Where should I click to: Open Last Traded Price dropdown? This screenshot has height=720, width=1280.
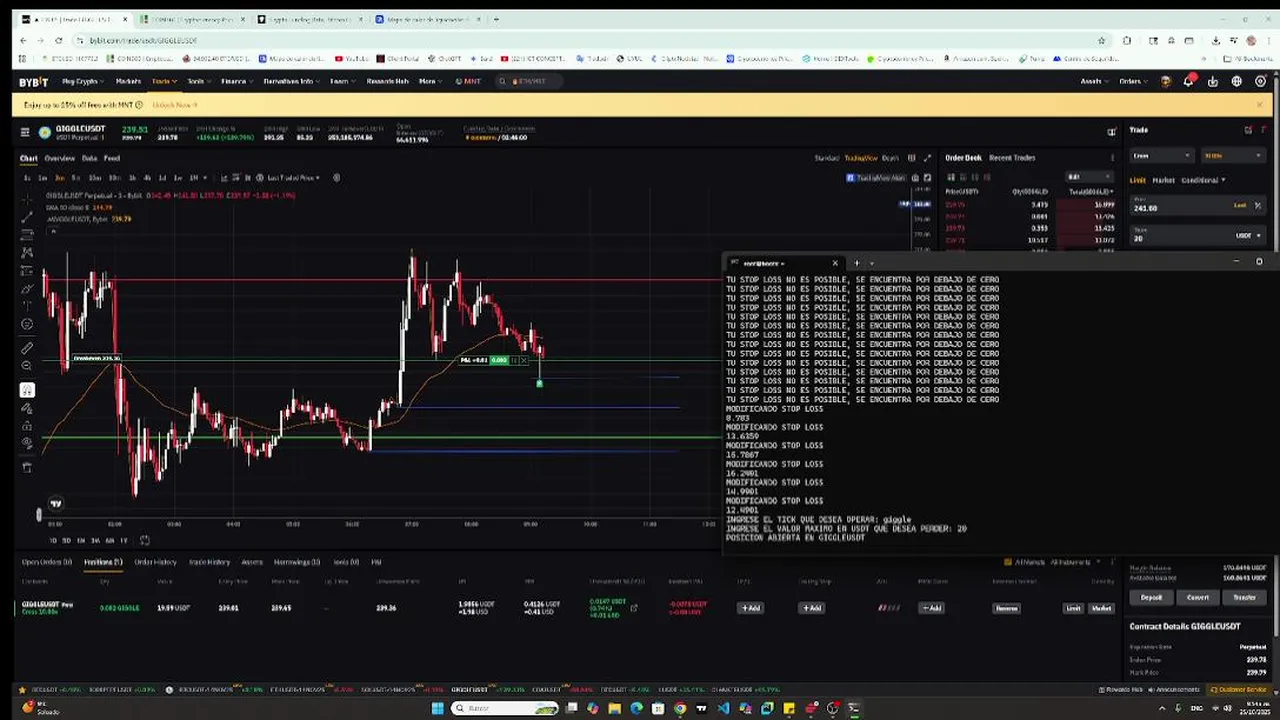294,178
